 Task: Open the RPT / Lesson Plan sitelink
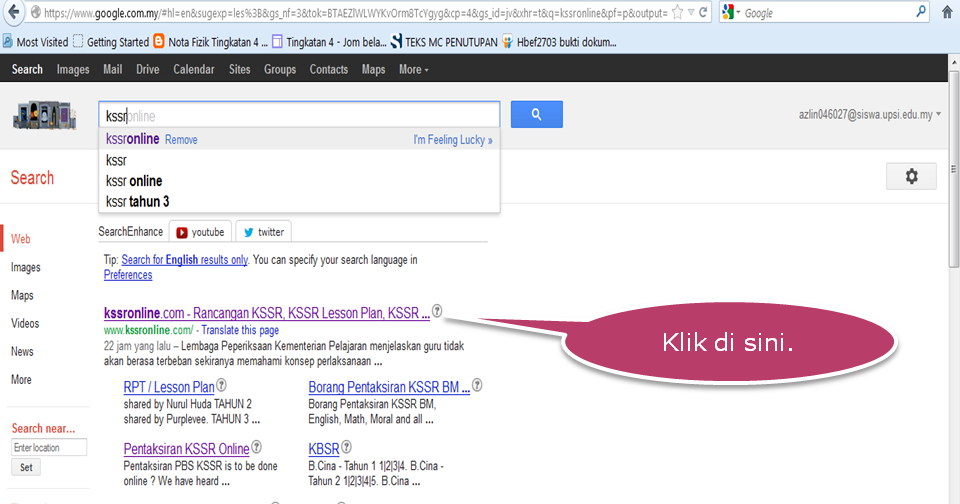169,387
